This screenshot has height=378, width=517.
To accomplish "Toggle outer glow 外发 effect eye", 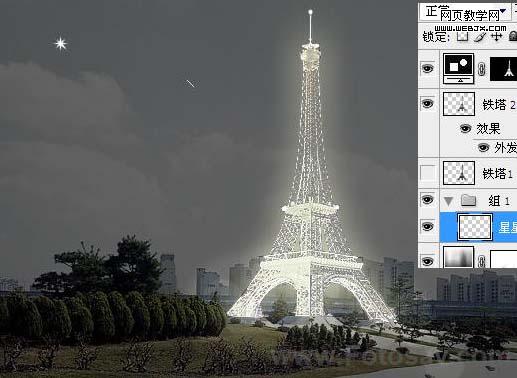I will click(x=483, y=147).
